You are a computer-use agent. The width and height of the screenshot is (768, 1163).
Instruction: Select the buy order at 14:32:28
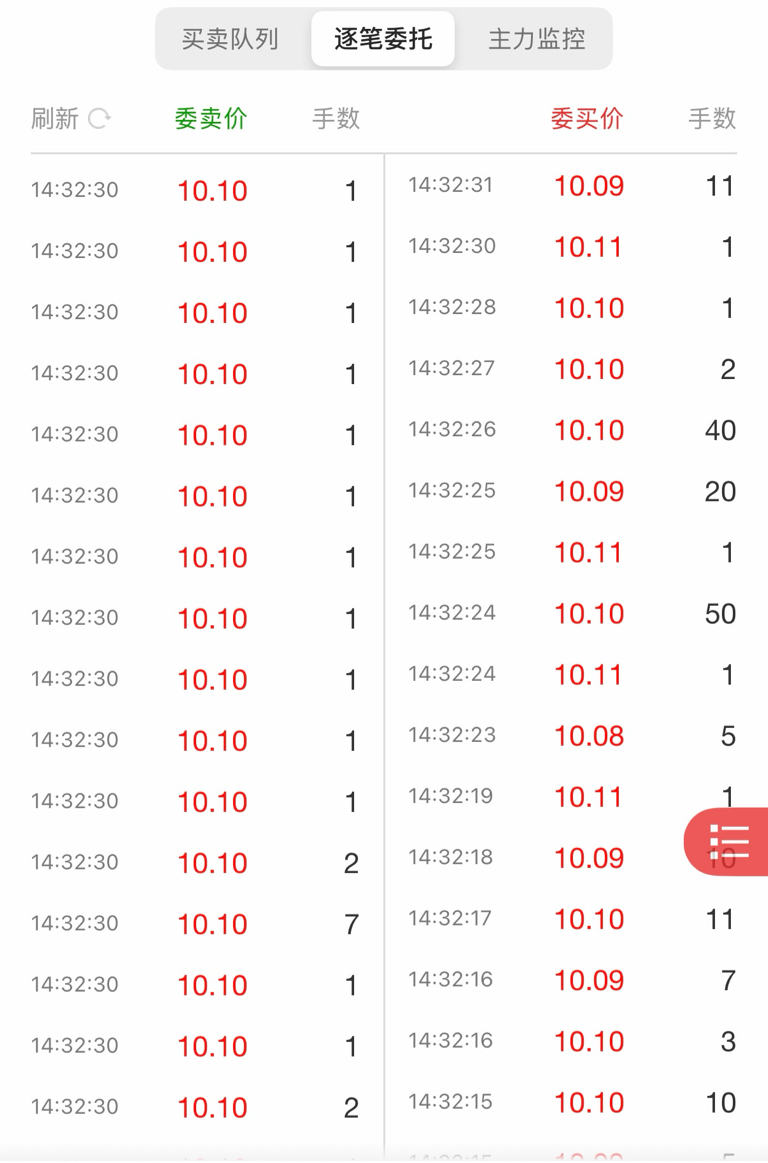tap(571, 308)
